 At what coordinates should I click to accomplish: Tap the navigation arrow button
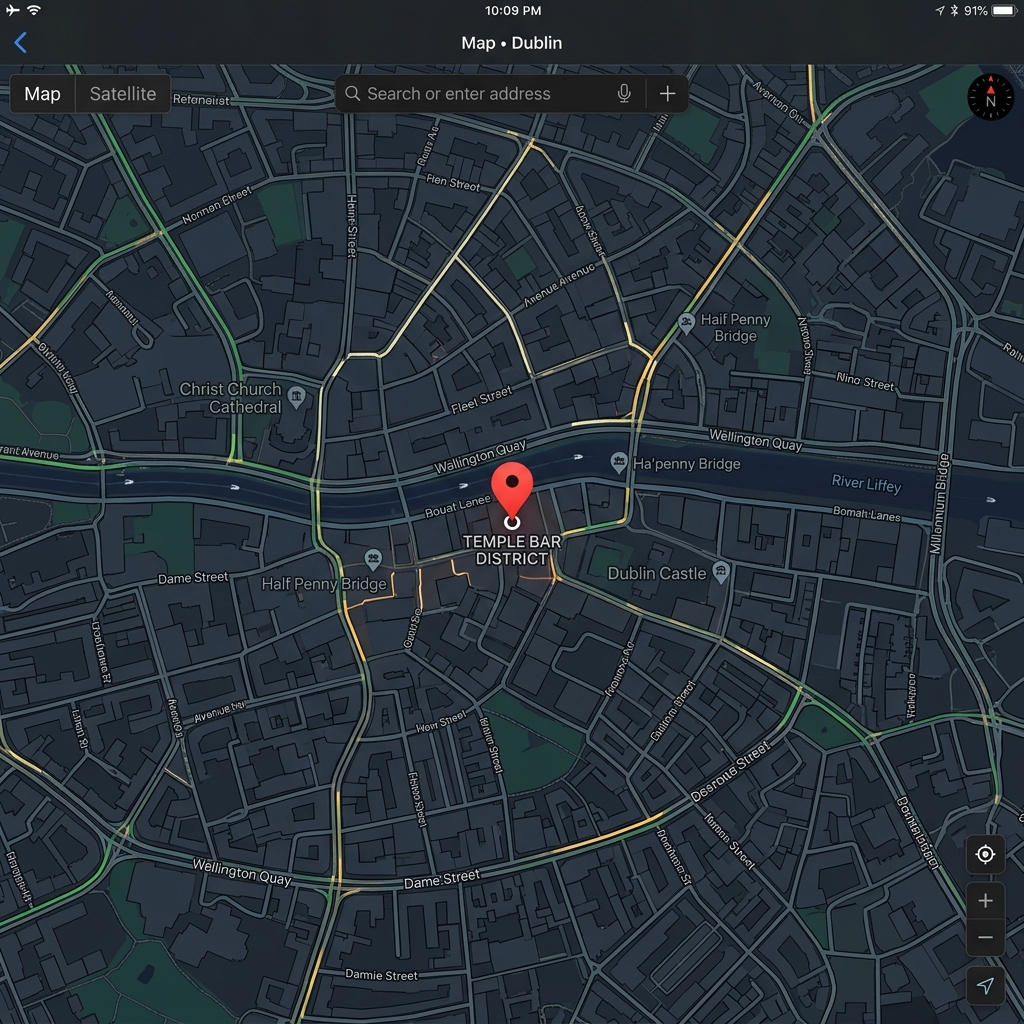coord(985,986)
